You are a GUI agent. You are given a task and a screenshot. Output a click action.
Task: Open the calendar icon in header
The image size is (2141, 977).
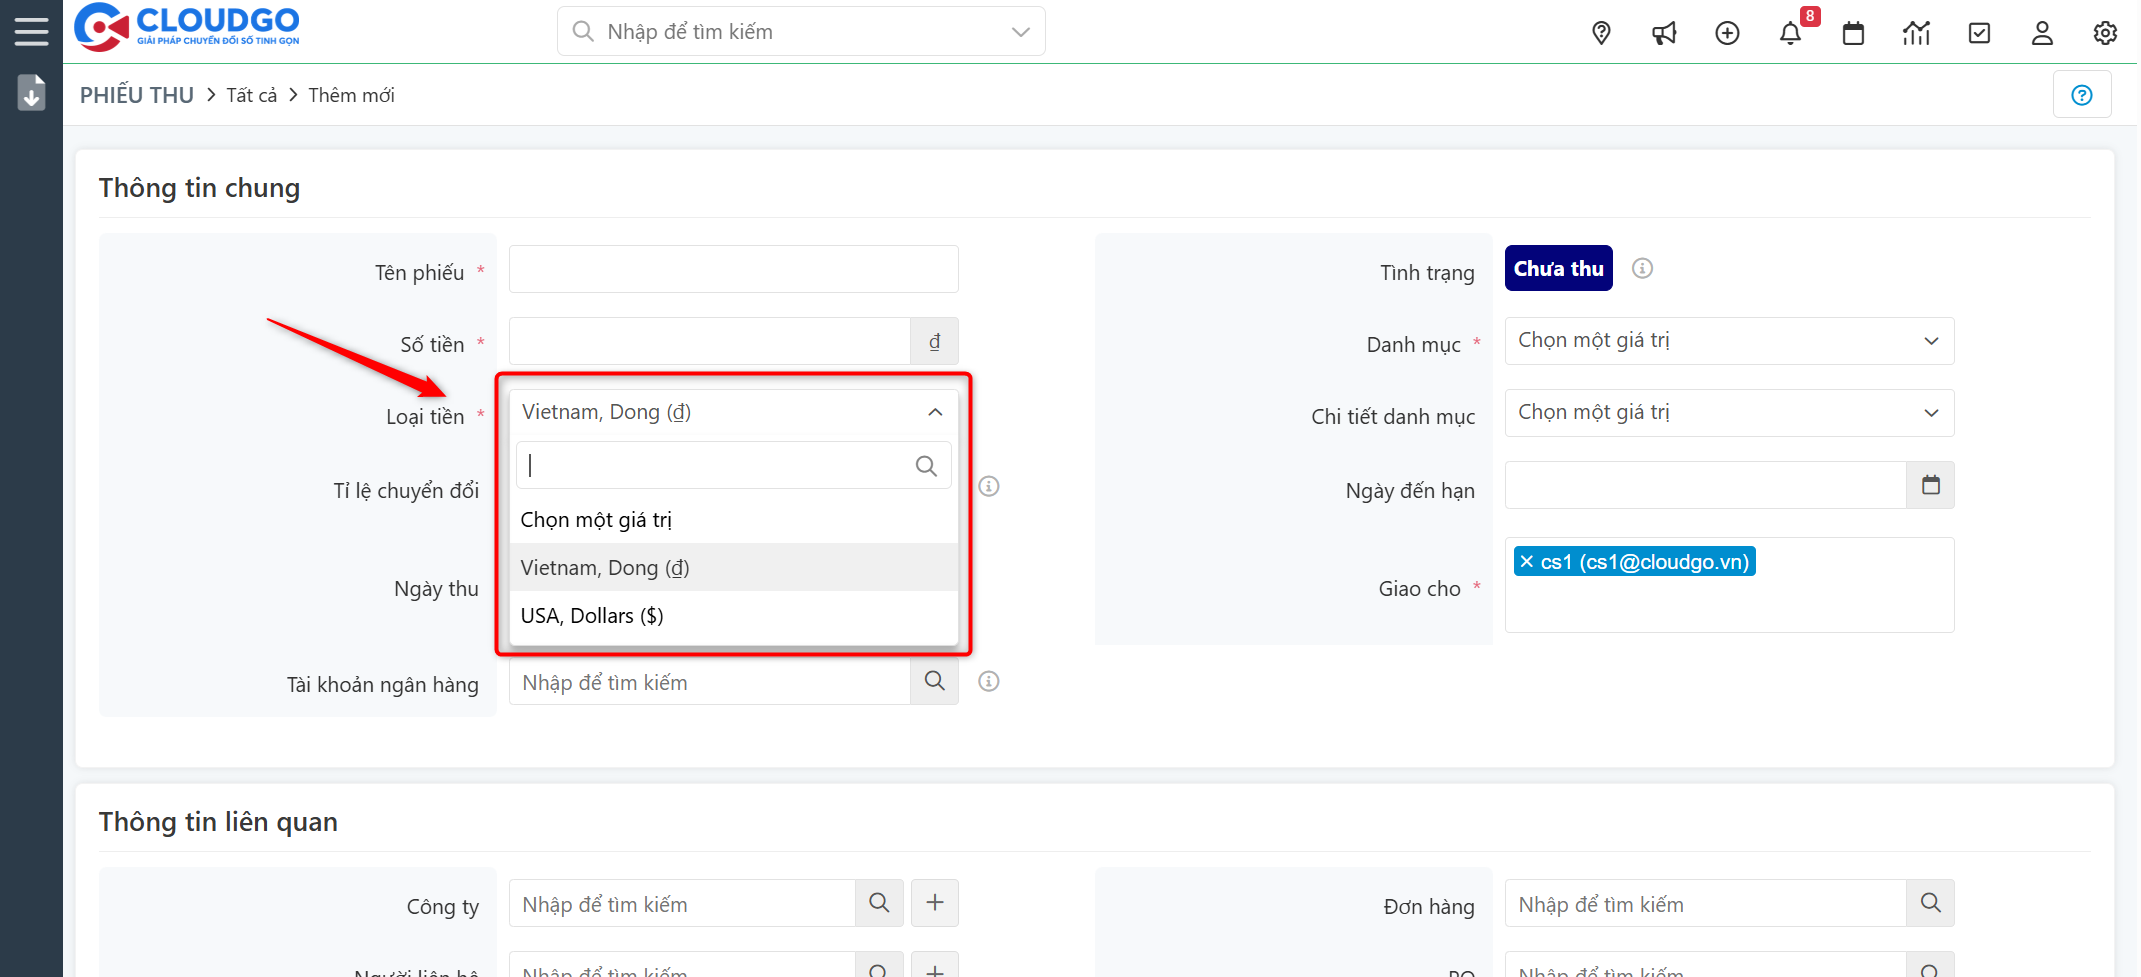click(1853, 33)
